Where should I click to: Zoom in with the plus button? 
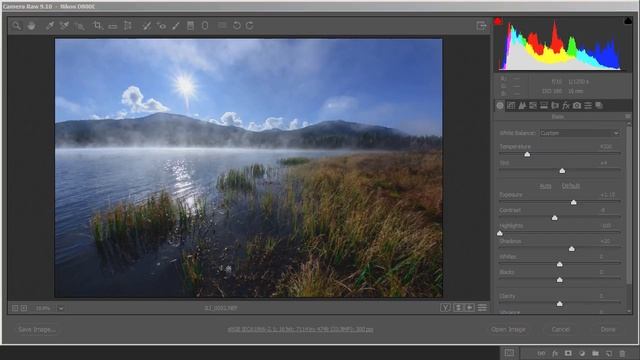tap(24, 308)
